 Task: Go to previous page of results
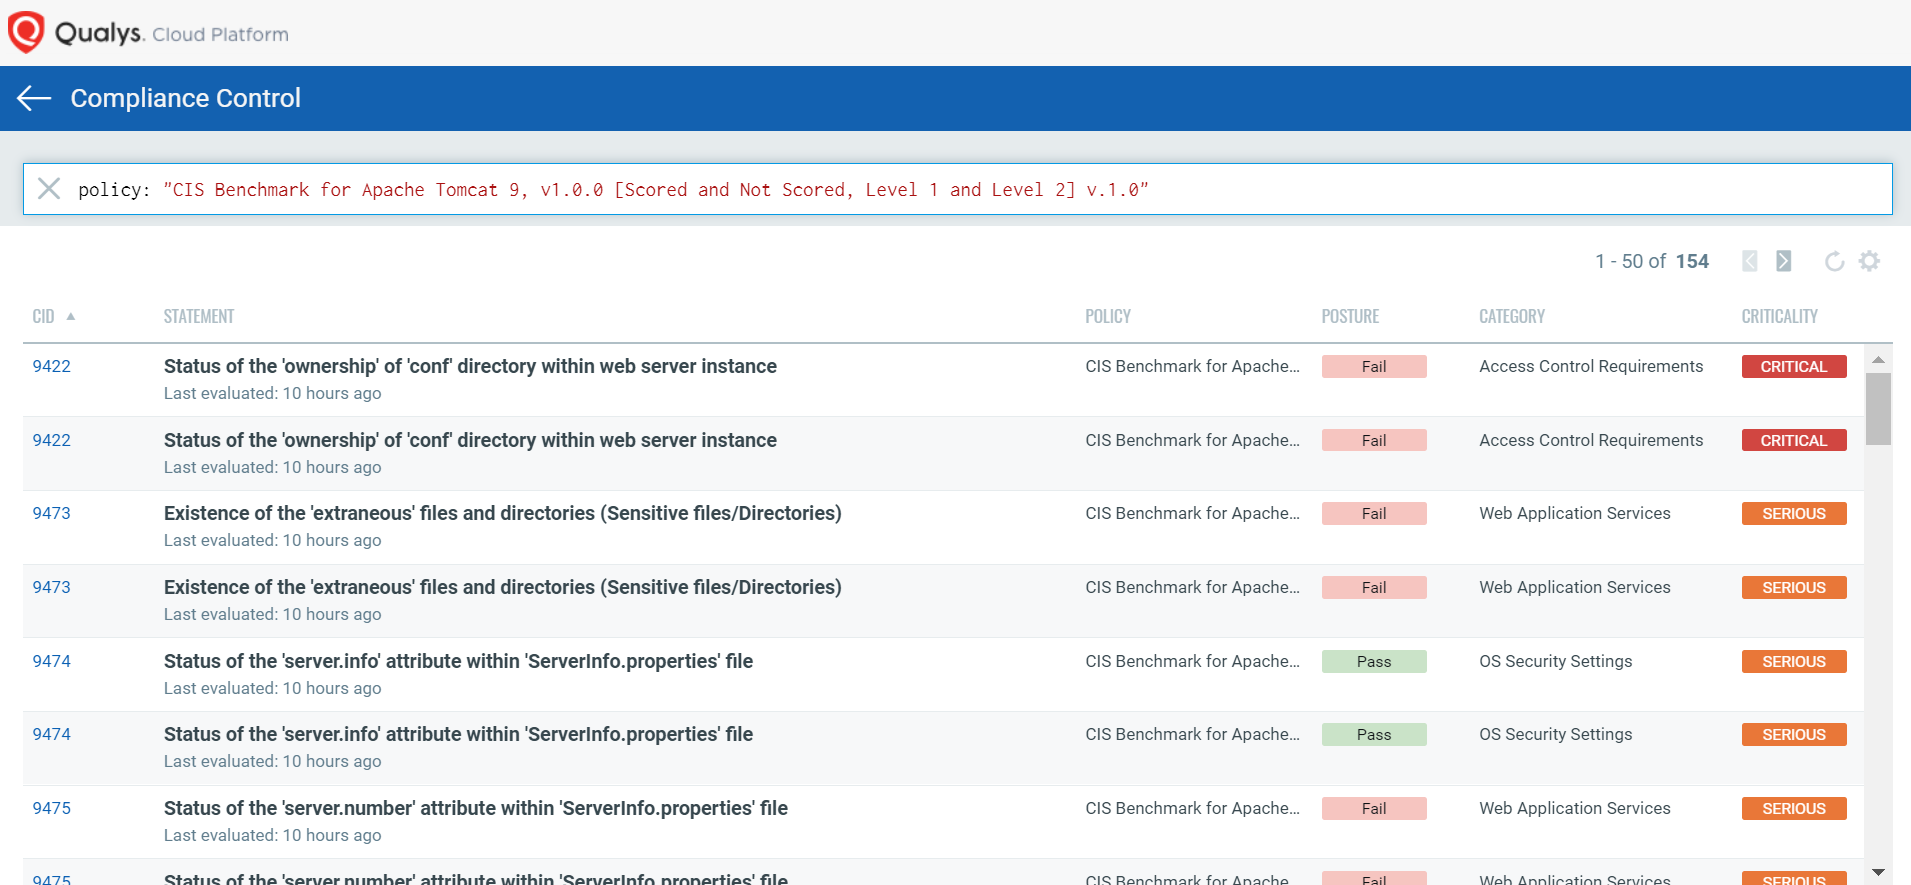pos(1749,261)
